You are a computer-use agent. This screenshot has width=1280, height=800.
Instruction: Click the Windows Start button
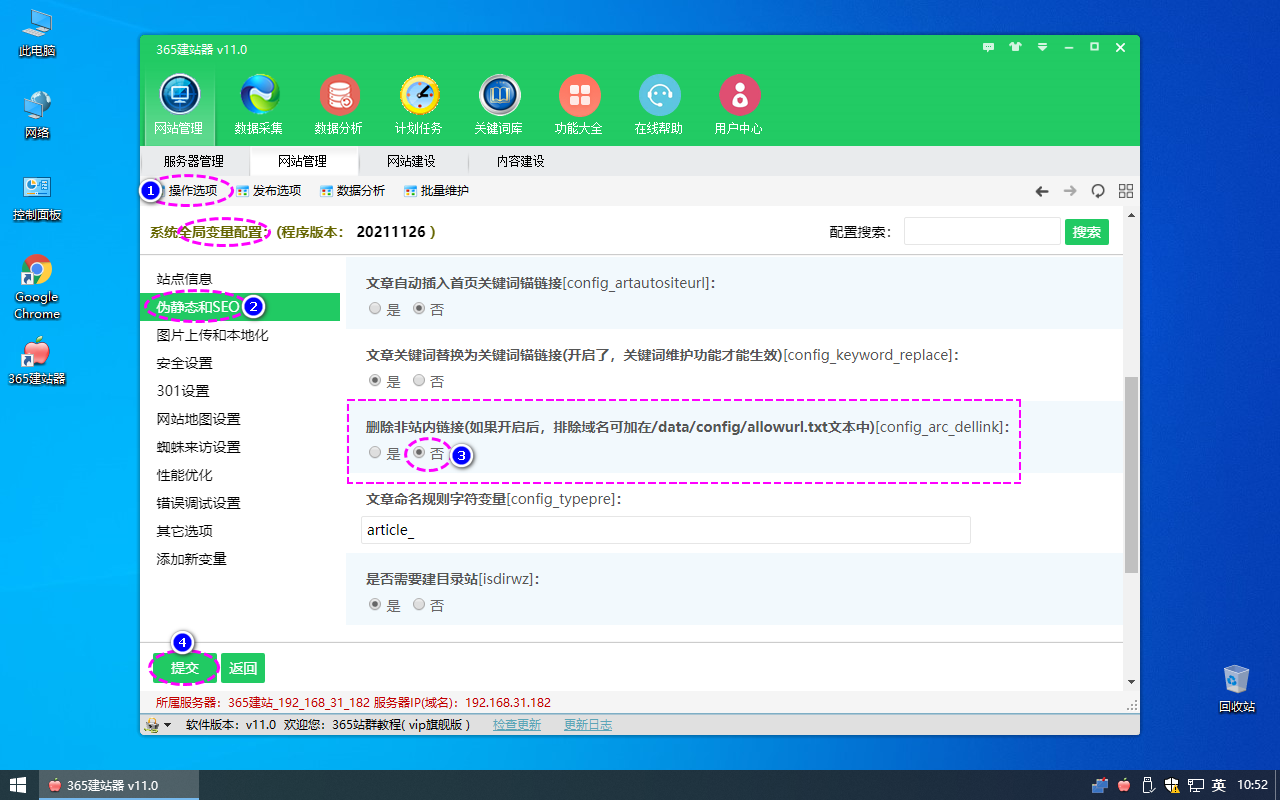[18, 785]
